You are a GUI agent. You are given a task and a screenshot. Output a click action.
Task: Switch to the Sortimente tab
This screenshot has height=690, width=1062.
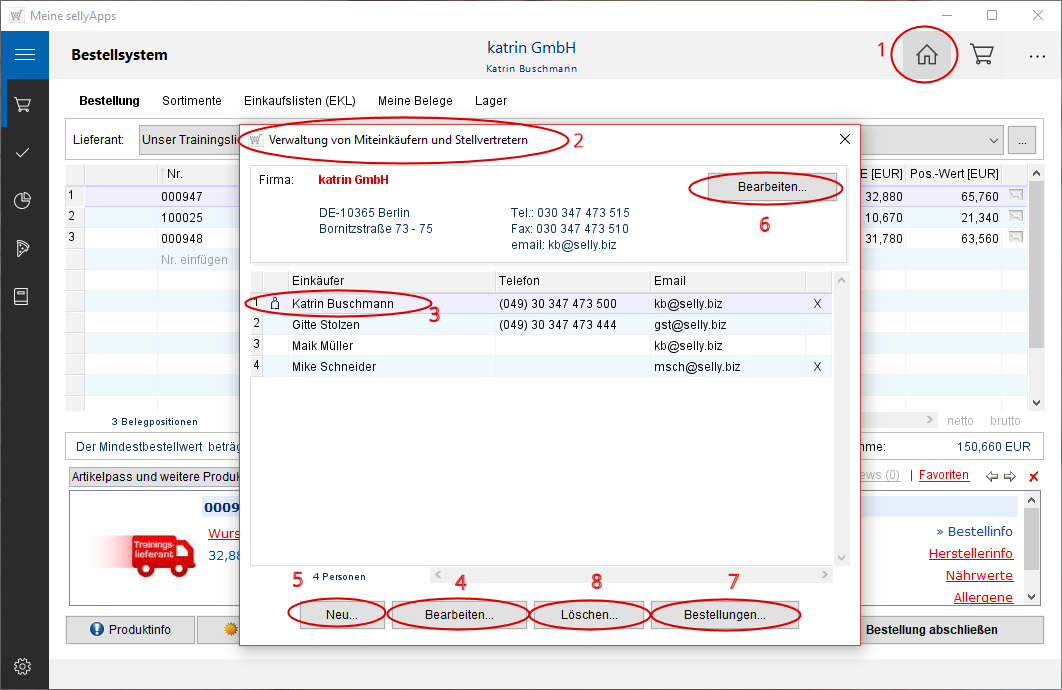click(192, 101)
